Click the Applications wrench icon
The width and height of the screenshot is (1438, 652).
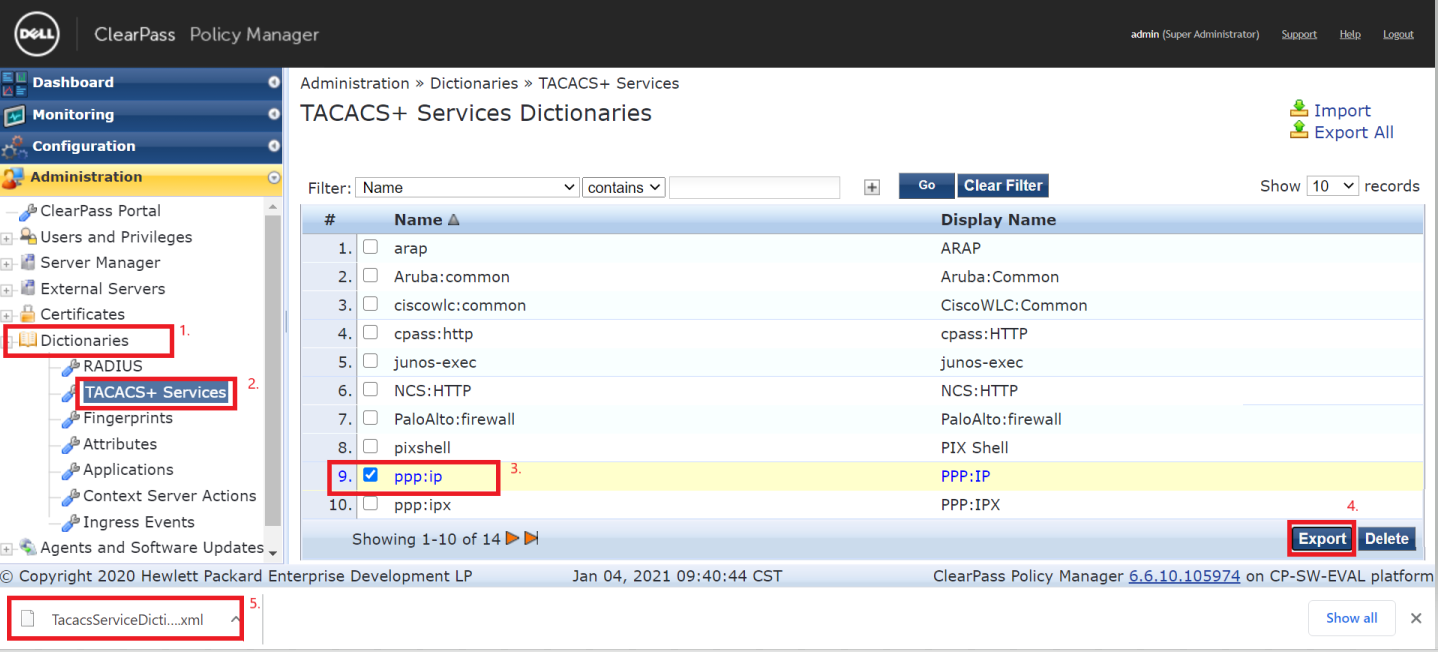pos(71,471)
